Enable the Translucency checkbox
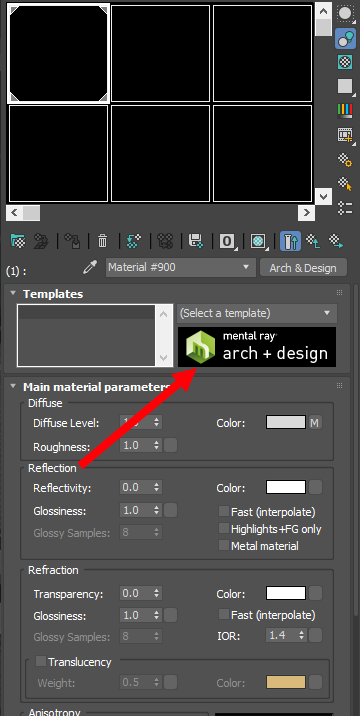 coord(41,661)
